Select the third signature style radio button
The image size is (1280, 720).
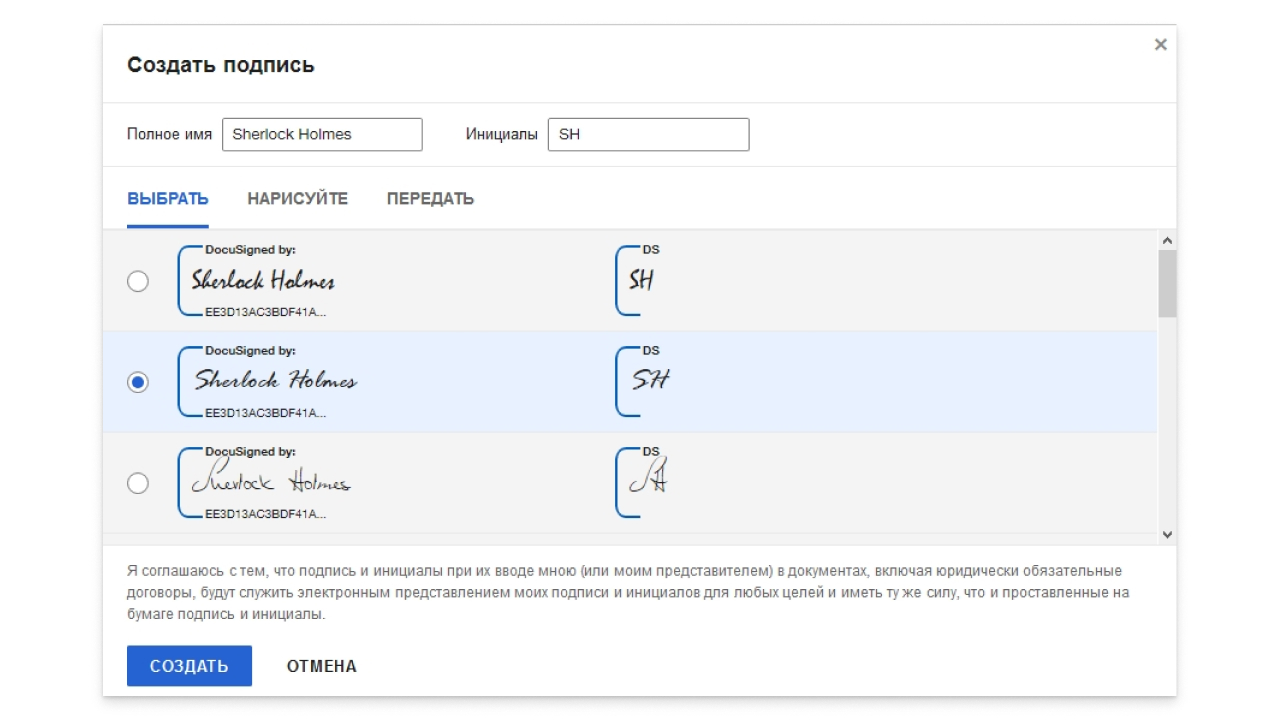138,483
